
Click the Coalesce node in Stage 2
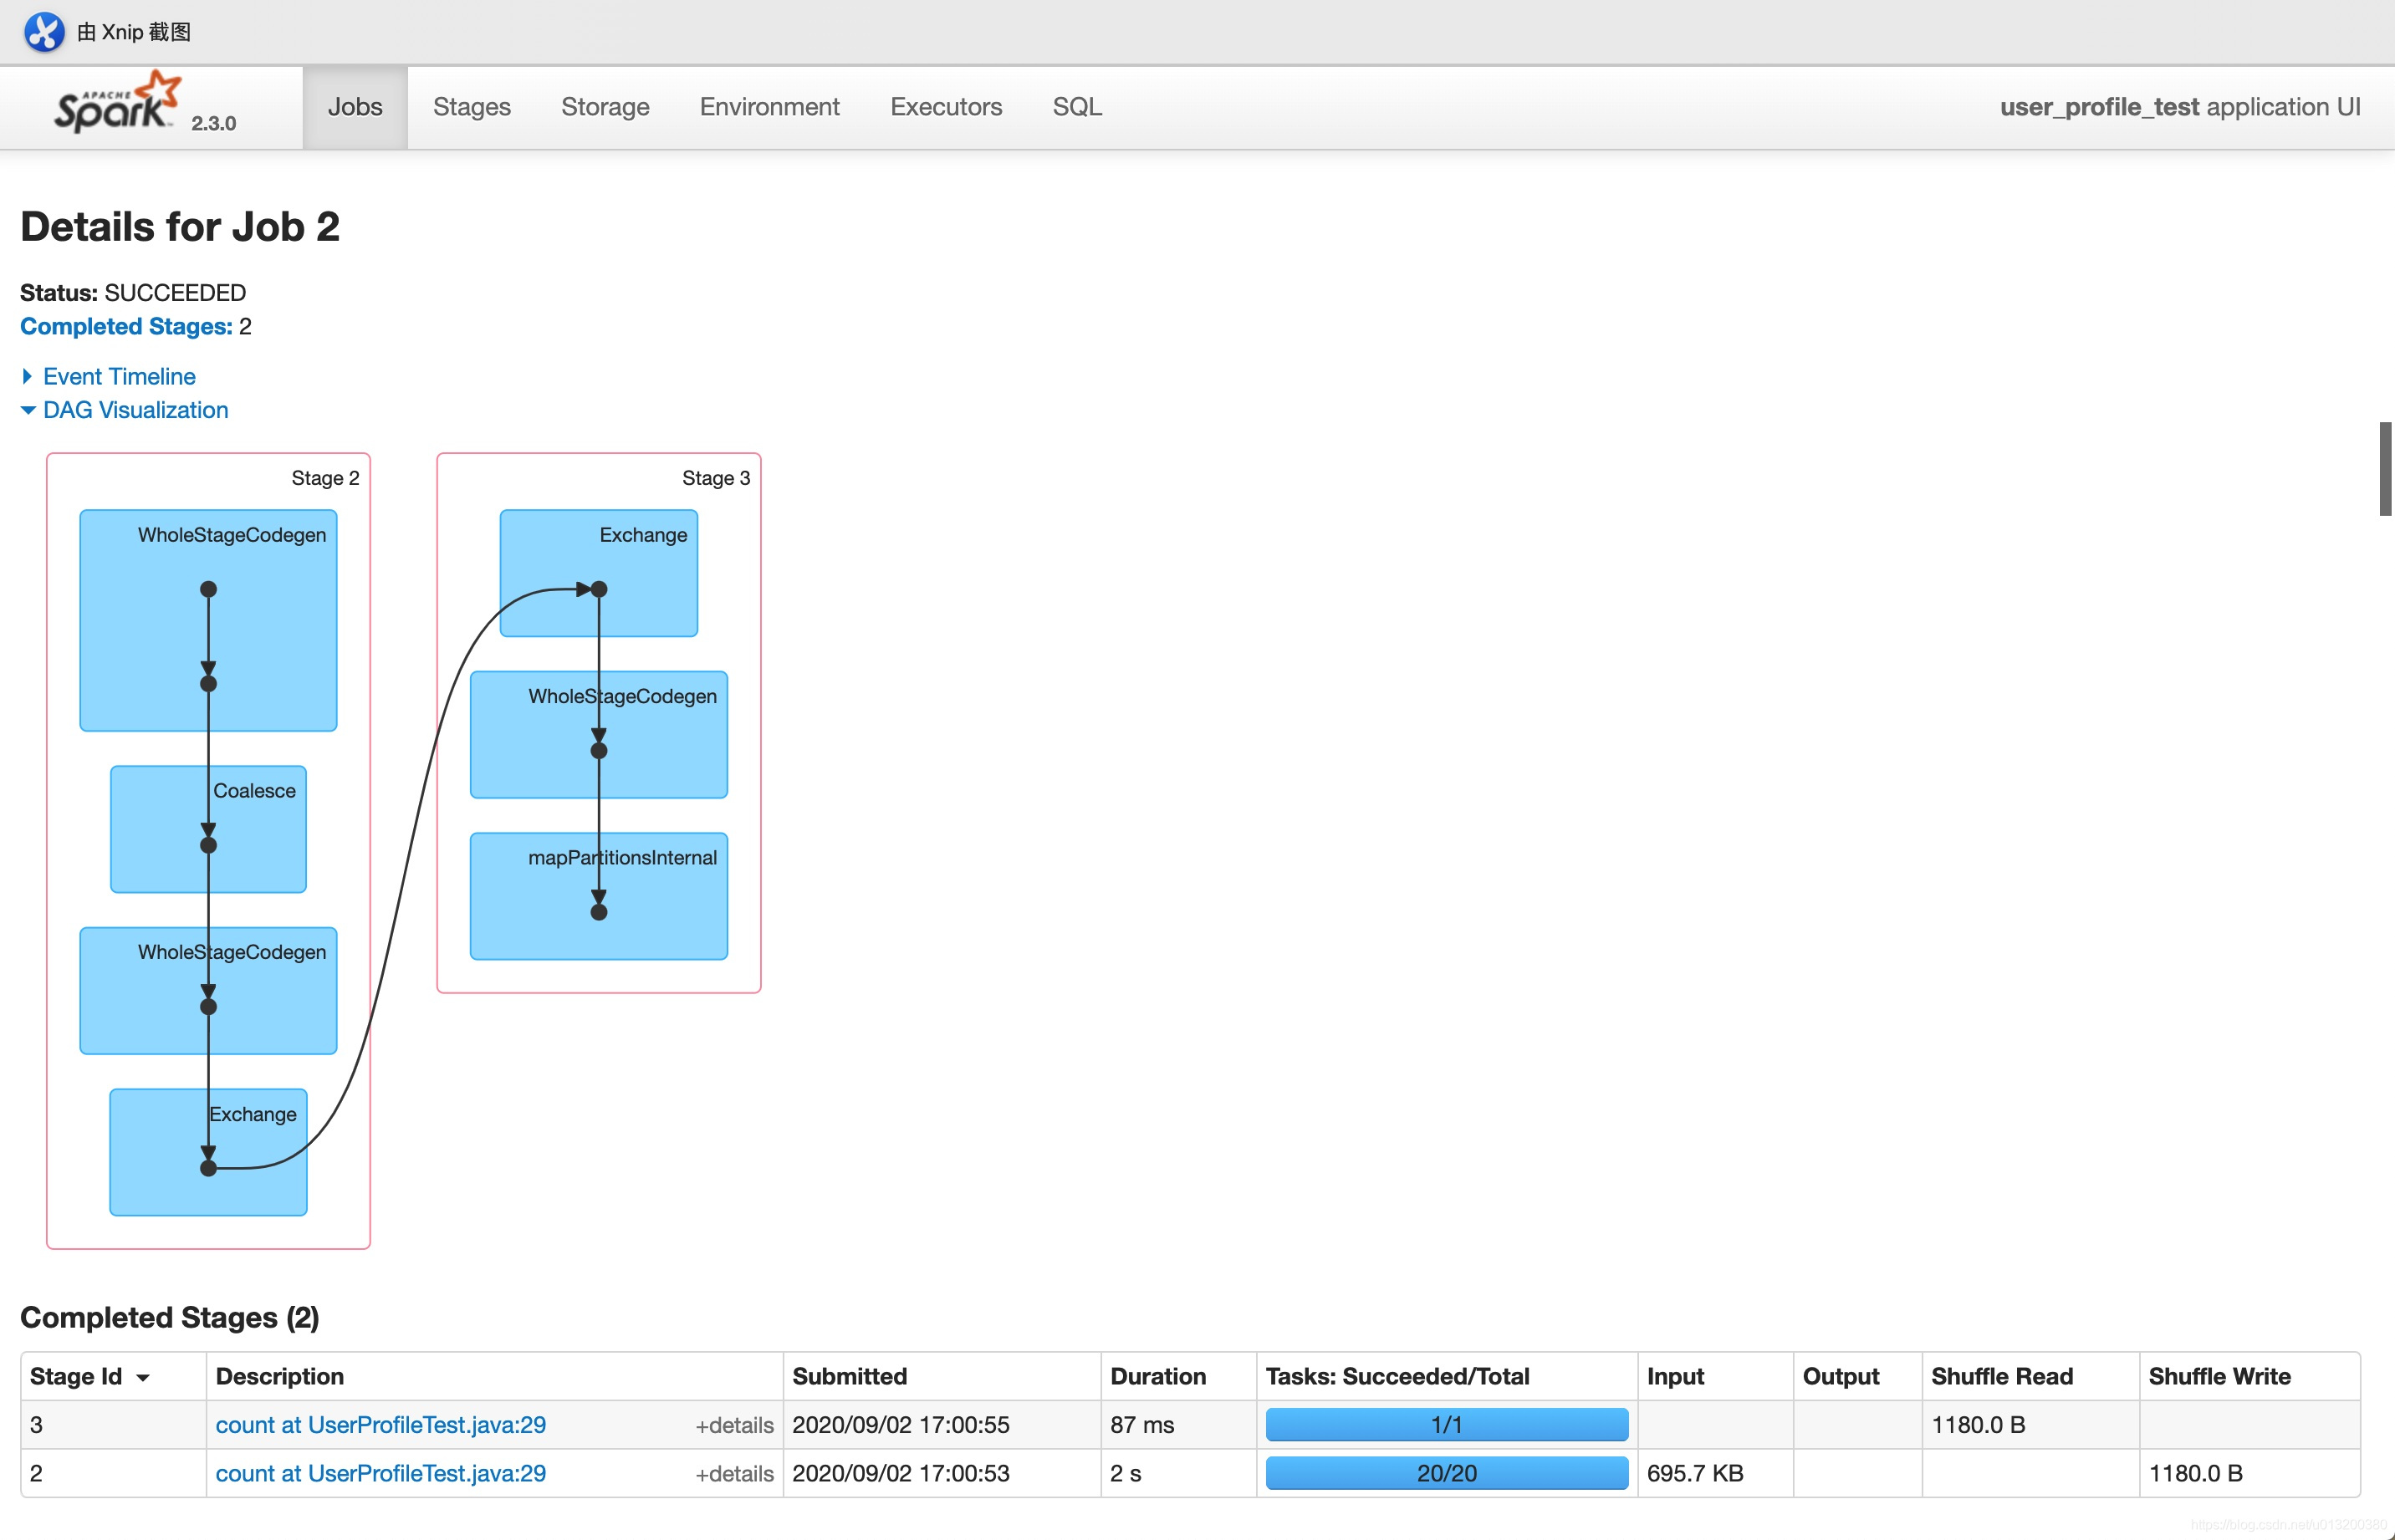pyautogui.click(x=208, y=829)
